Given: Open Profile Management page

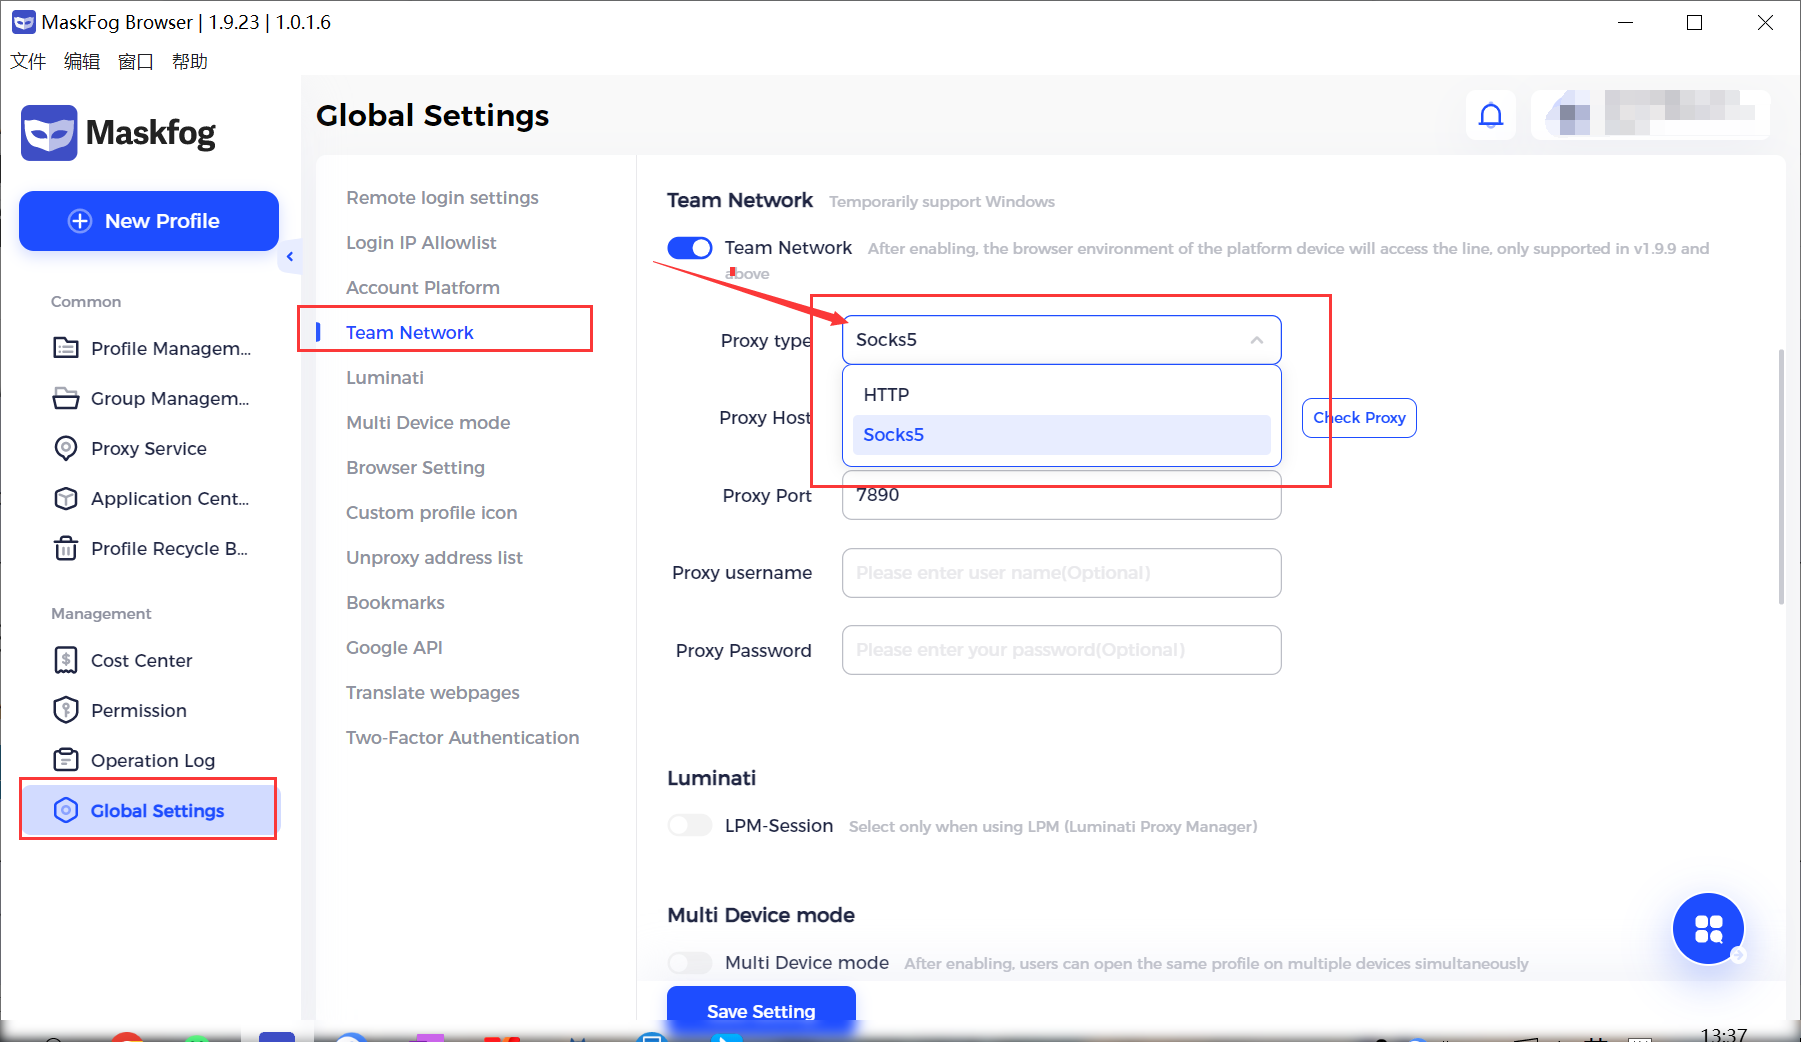Looking at the screenshot, I should point(152,348).
